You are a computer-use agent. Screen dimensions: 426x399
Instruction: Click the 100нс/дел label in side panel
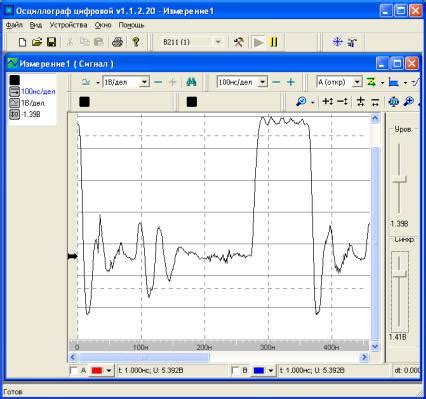click(38, 92)
